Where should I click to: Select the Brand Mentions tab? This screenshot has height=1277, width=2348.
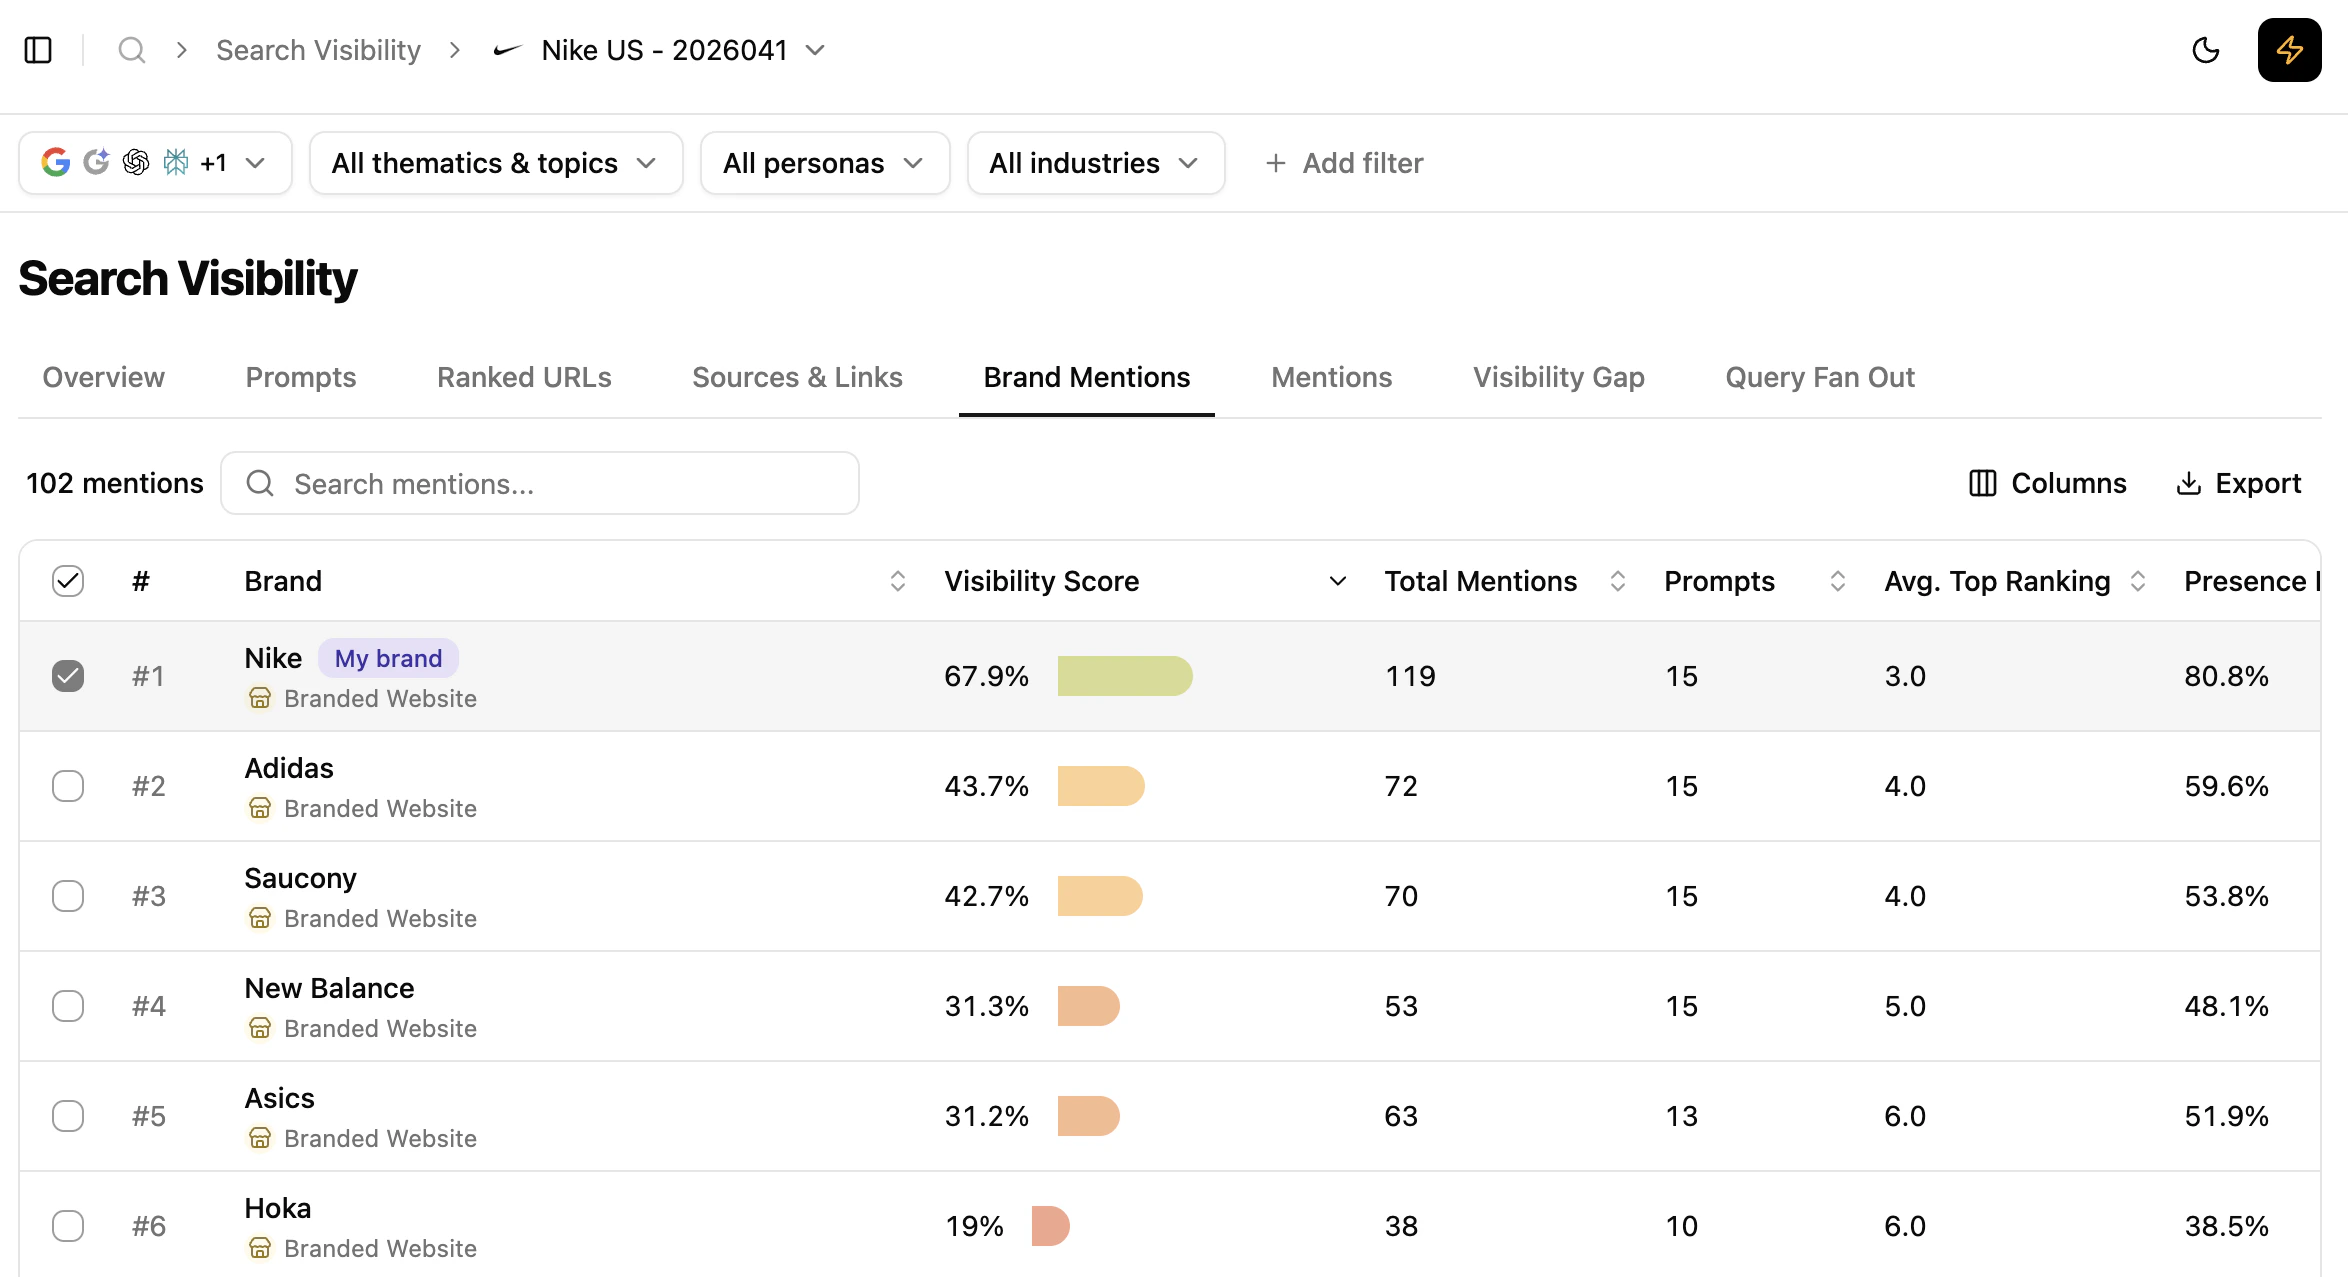[x=1087, y=377]
